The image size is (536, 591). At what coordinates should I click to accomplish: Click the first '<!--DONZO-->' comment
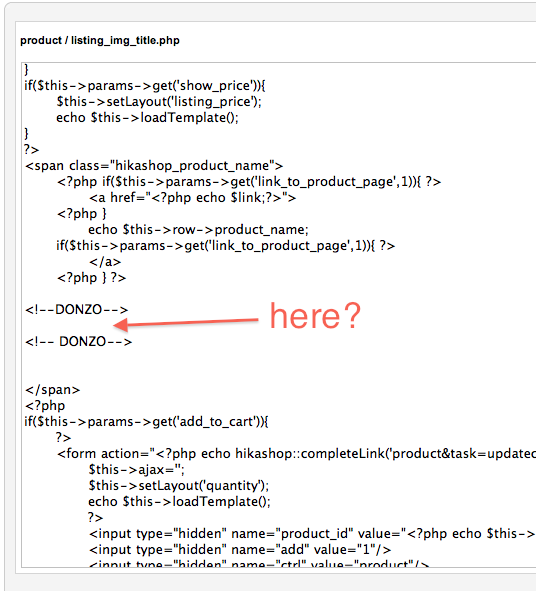point(77,310)
